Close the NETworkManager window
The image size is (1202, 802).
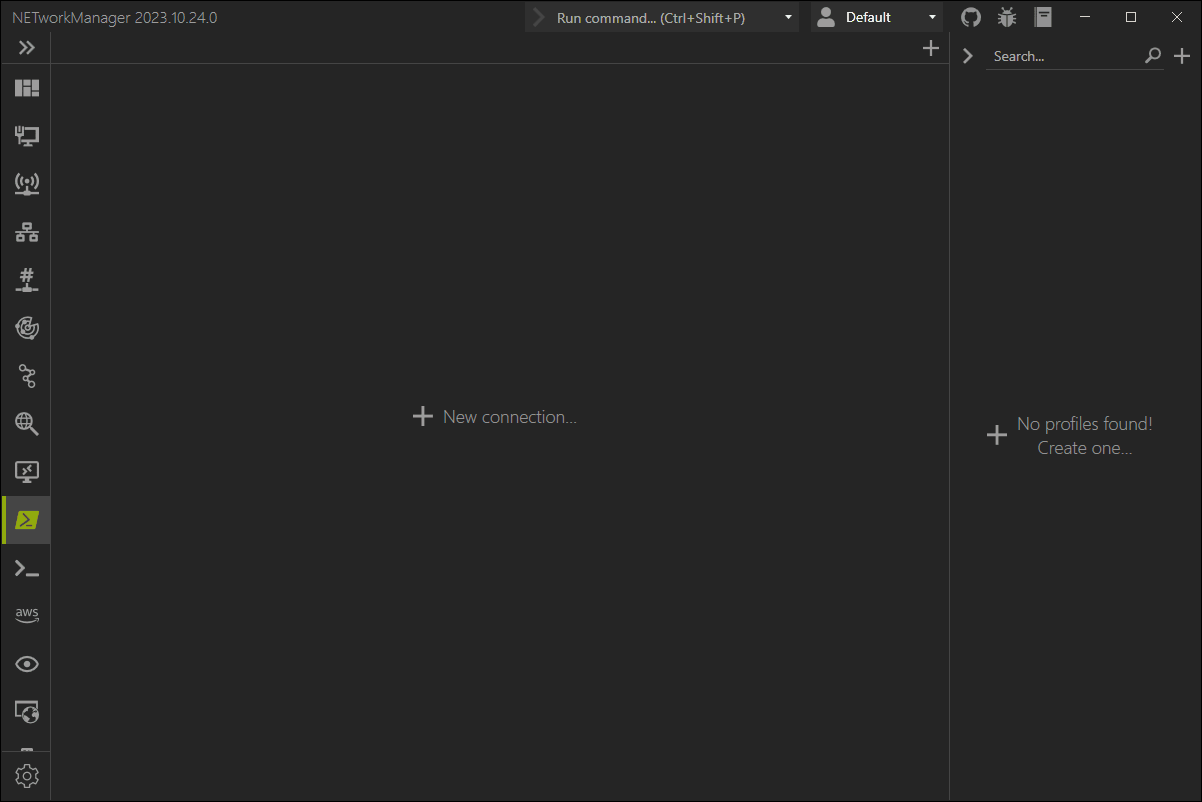(1177, 17)
